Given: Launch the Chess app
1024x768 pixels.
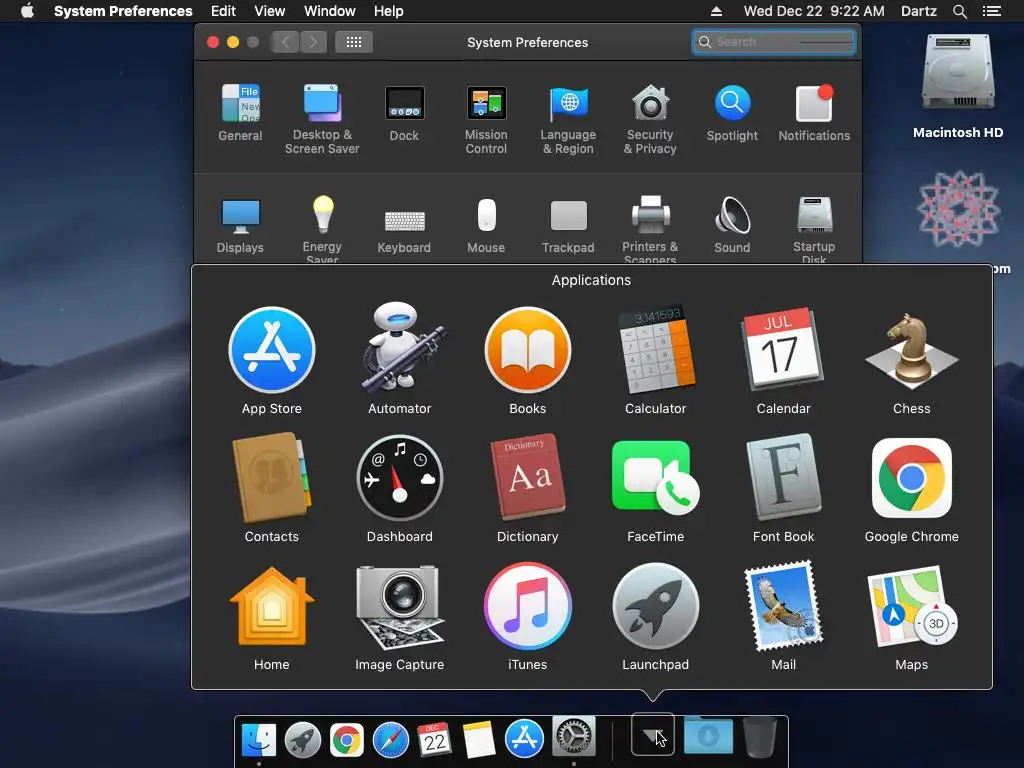Looking at the screenshot, I should [912, 351].
